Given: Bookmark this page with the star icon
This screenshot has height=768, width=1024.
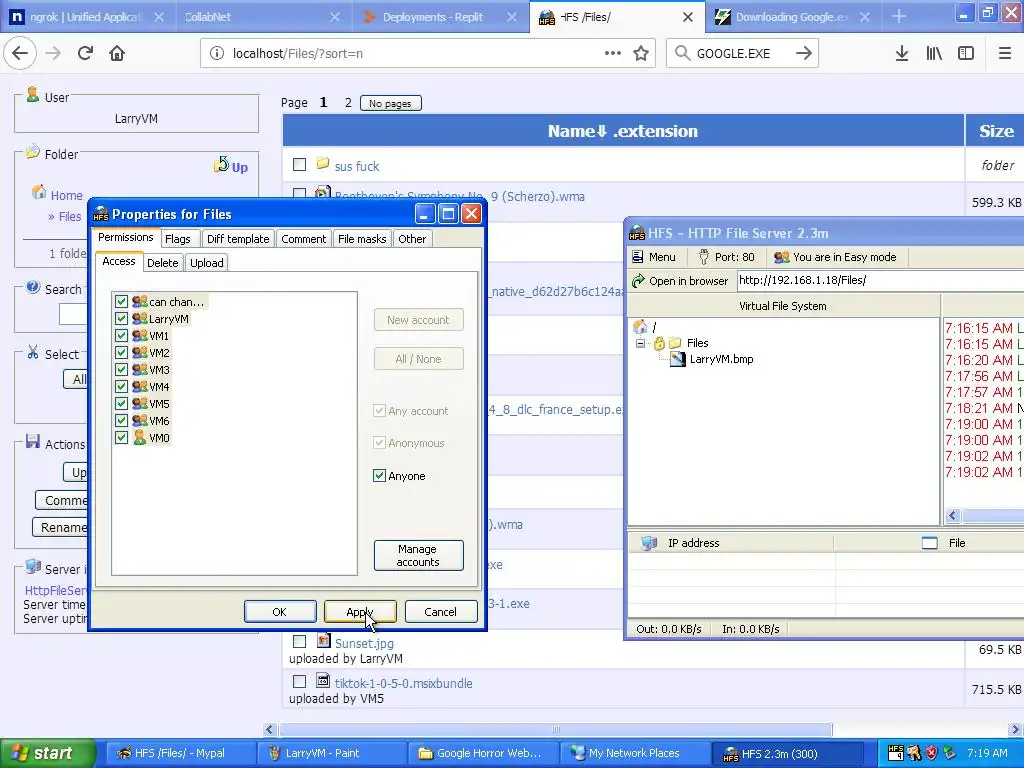Looking at the screenshot, I should (641, 53).
